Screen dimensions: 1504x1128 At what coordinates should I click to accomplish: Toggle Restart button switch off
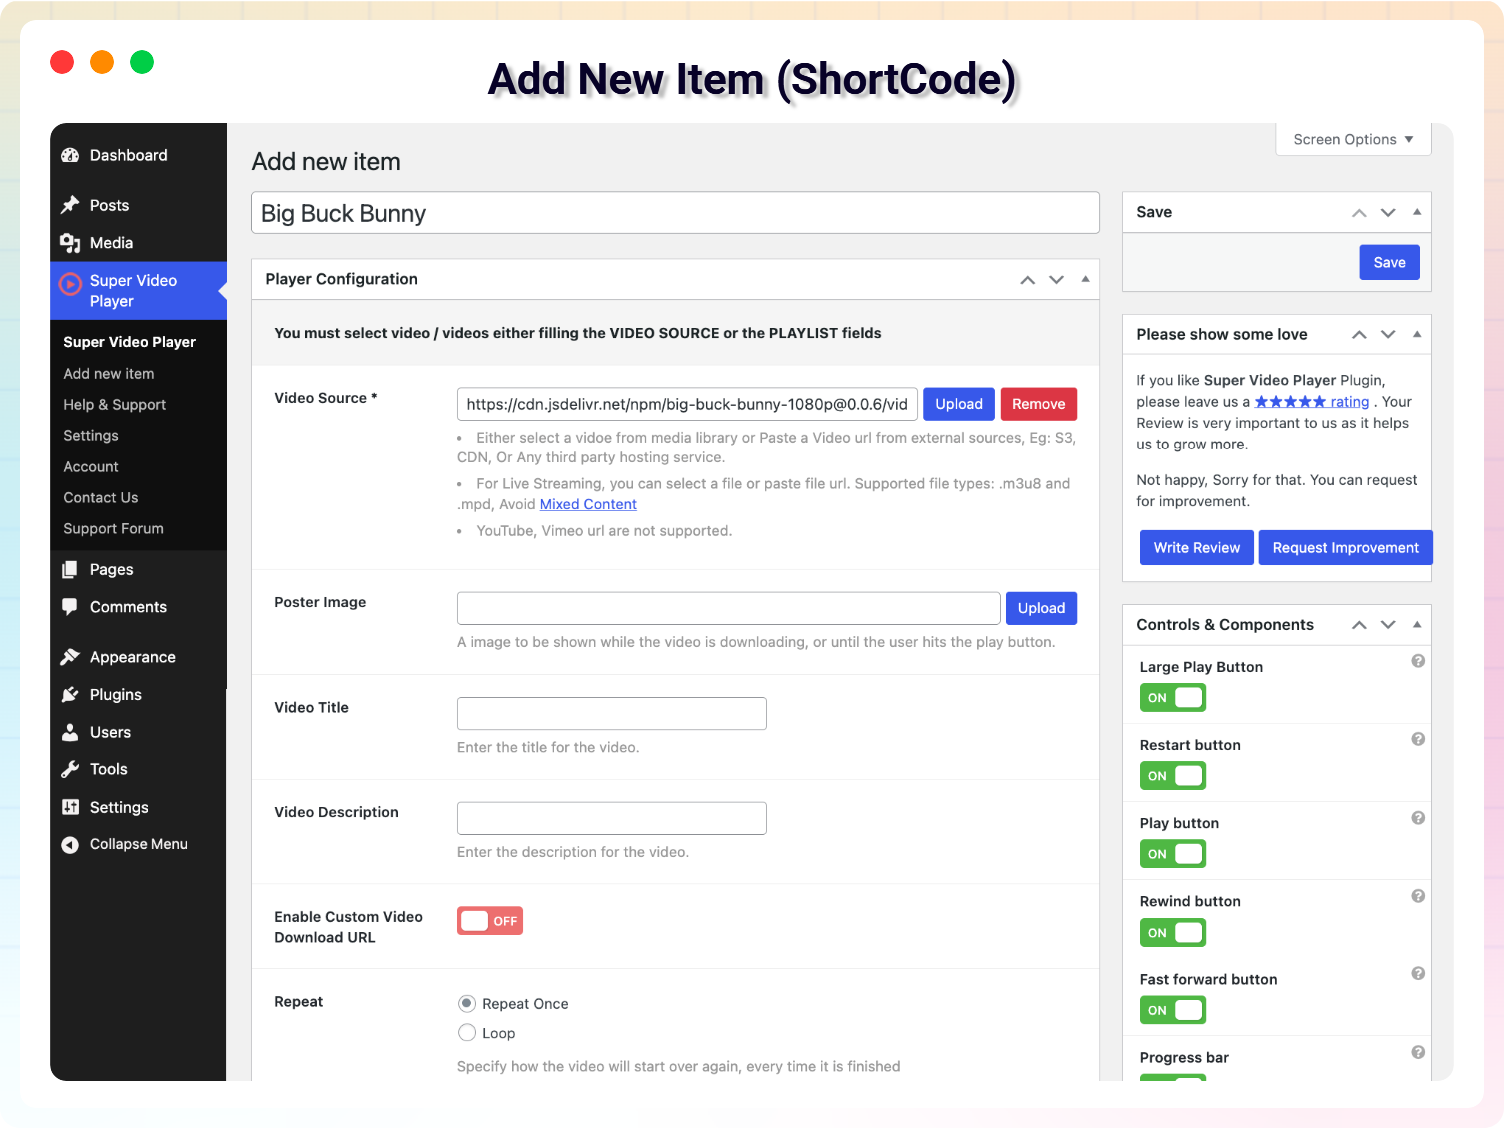tap(1173, 776)
